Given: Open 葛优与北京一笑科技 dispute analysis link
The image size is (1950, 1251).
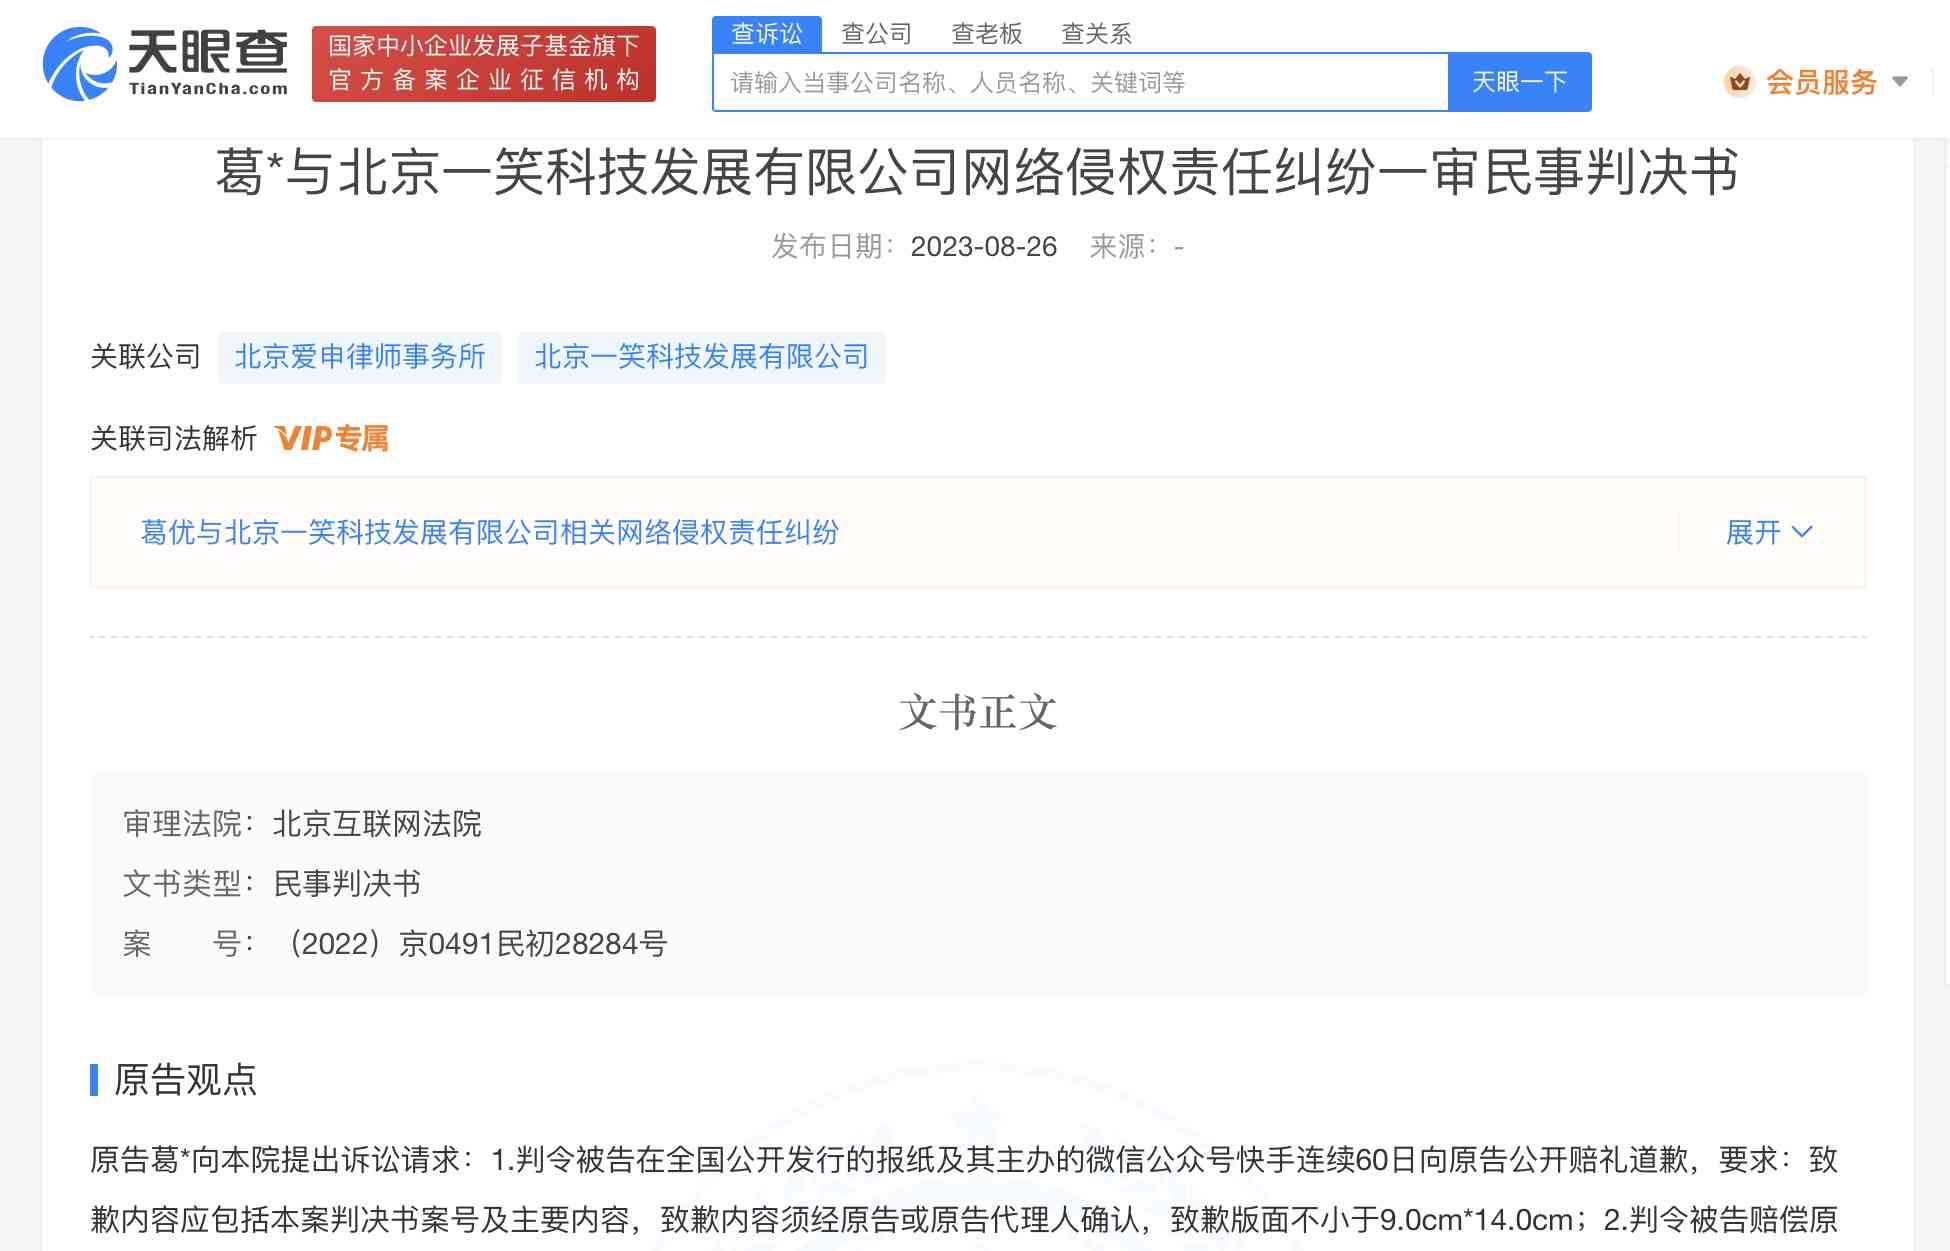Looking at the screenshot, I should coord(489,532).
